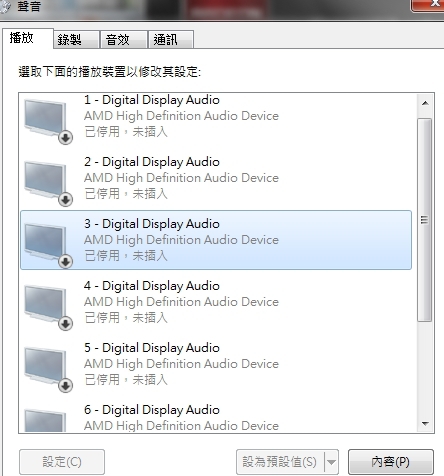The width and height of the screenshot is (444, 476).
Task: Click the monitor icon of device 6
Action: (45, 421)
